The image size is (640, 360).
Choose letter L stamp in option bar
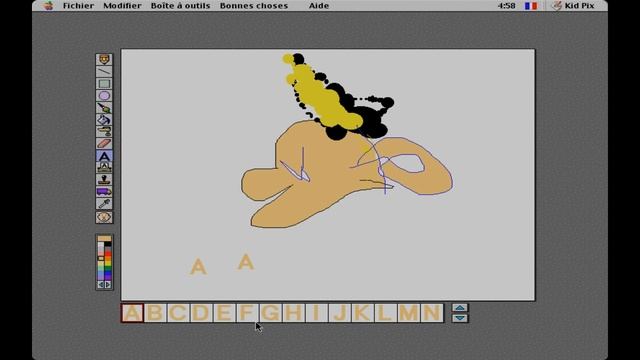pos(385,313)
